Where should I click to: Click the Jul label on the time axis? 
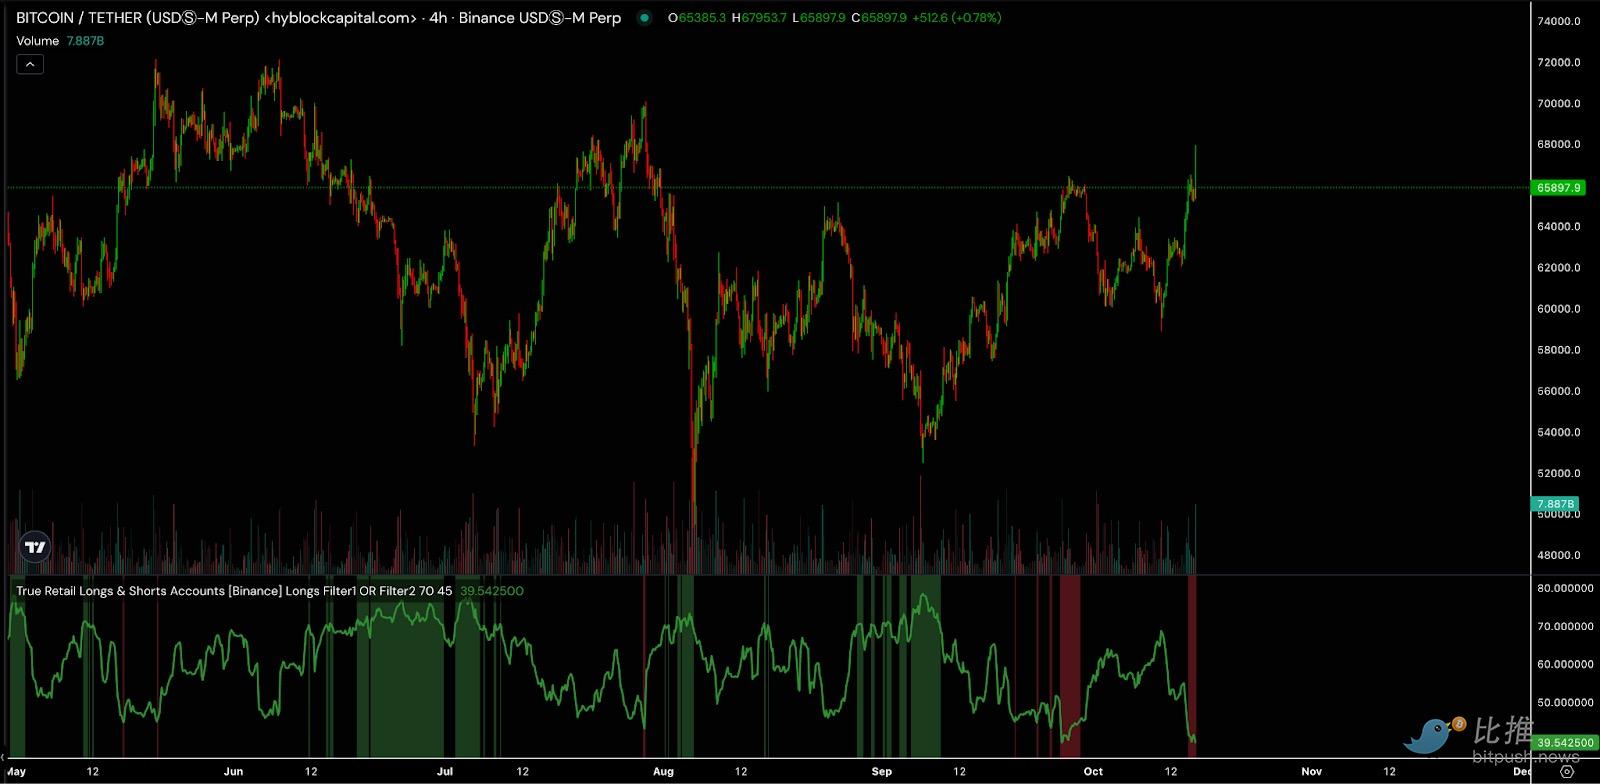pyautogui.click(x=445, y=771)
